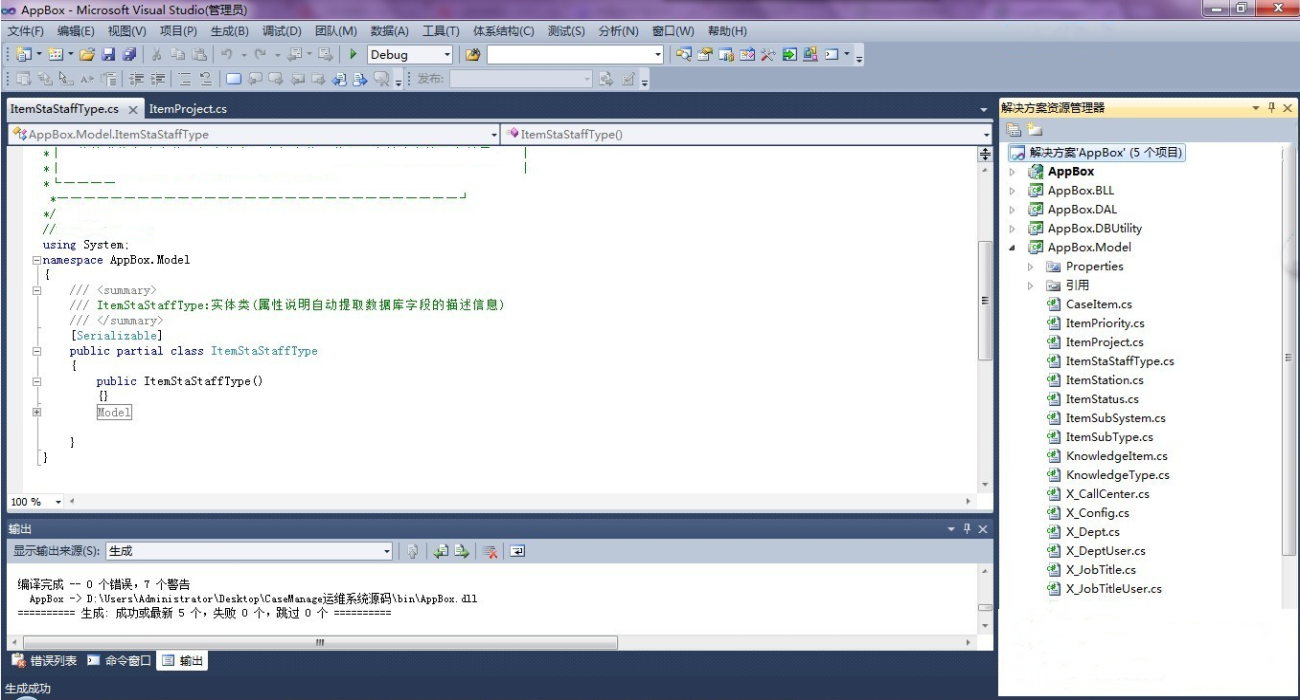1300x700 pixels.
Task: Close the ItemStaStaffType.cs tab with its X
Action: tap(133, 110)
